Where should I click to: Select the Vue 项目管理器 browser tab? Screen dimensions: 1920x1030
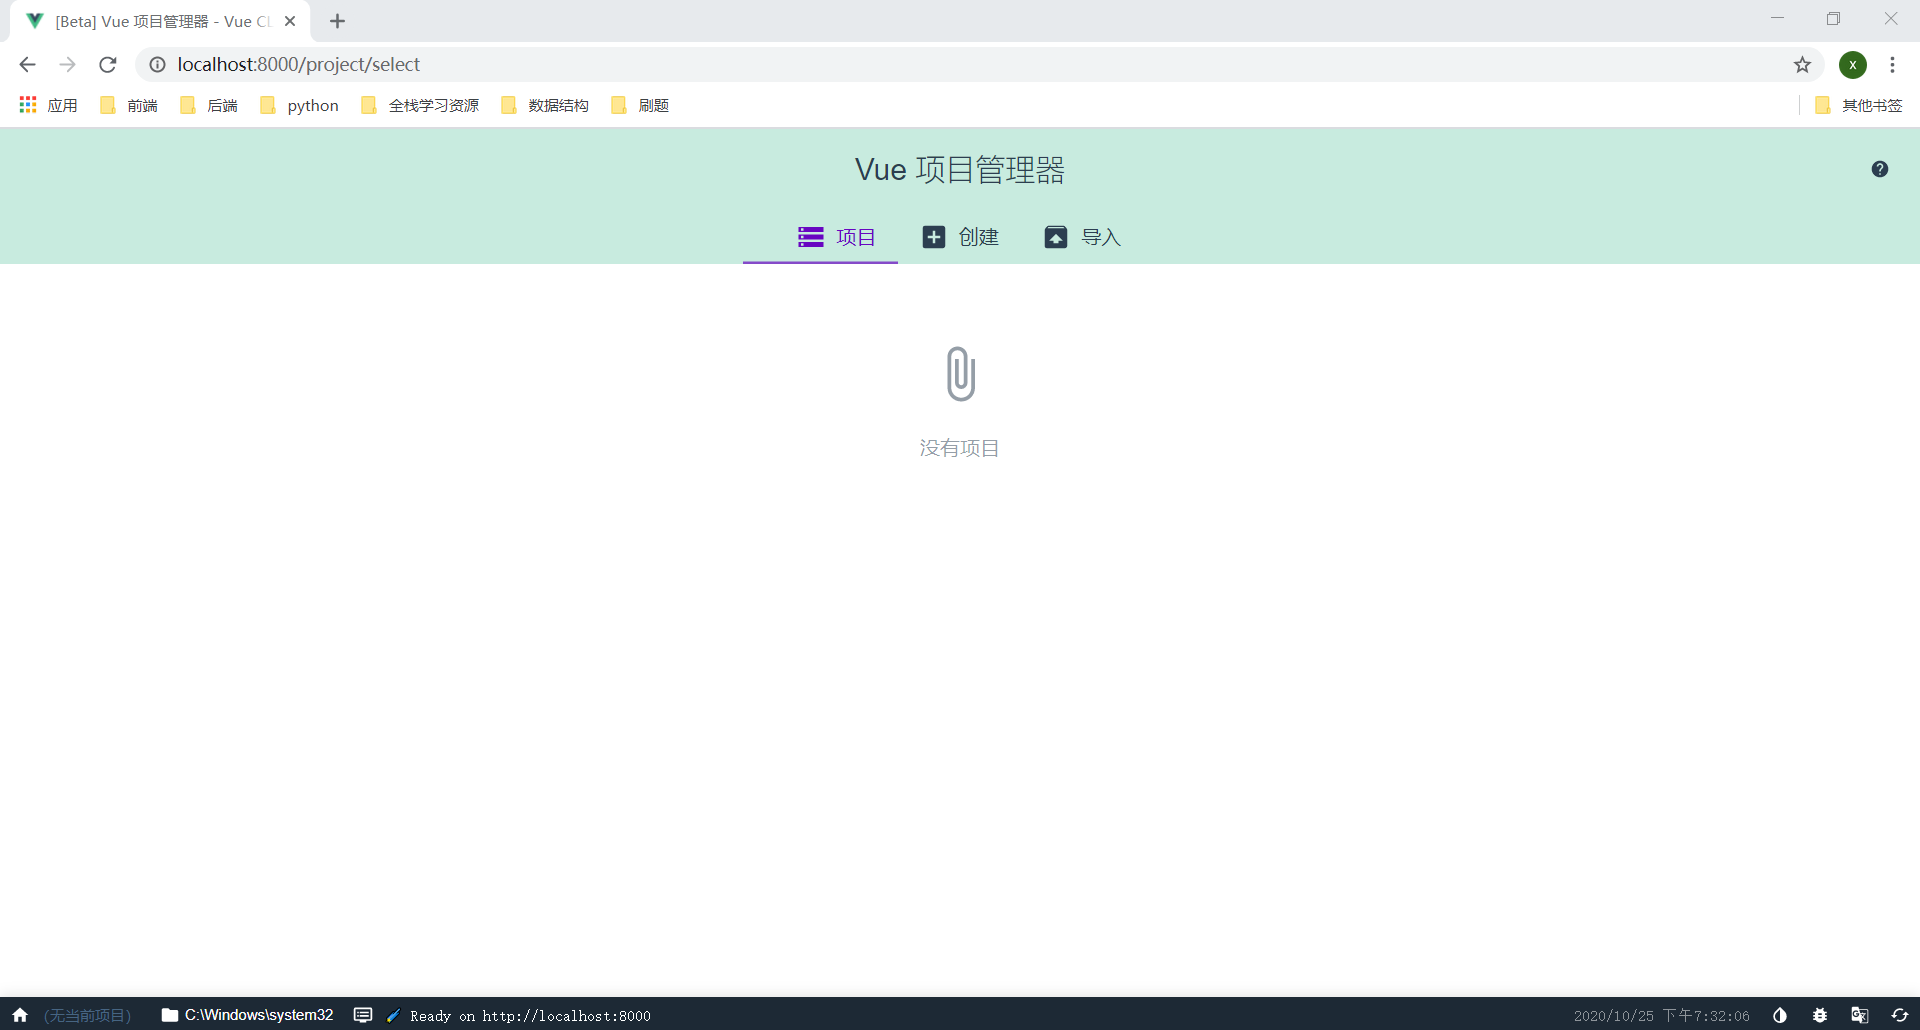coord(160,21)
